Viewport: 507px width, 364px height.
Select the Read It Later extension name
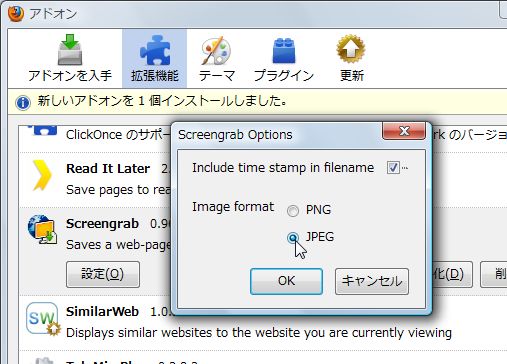pos(108,169)
